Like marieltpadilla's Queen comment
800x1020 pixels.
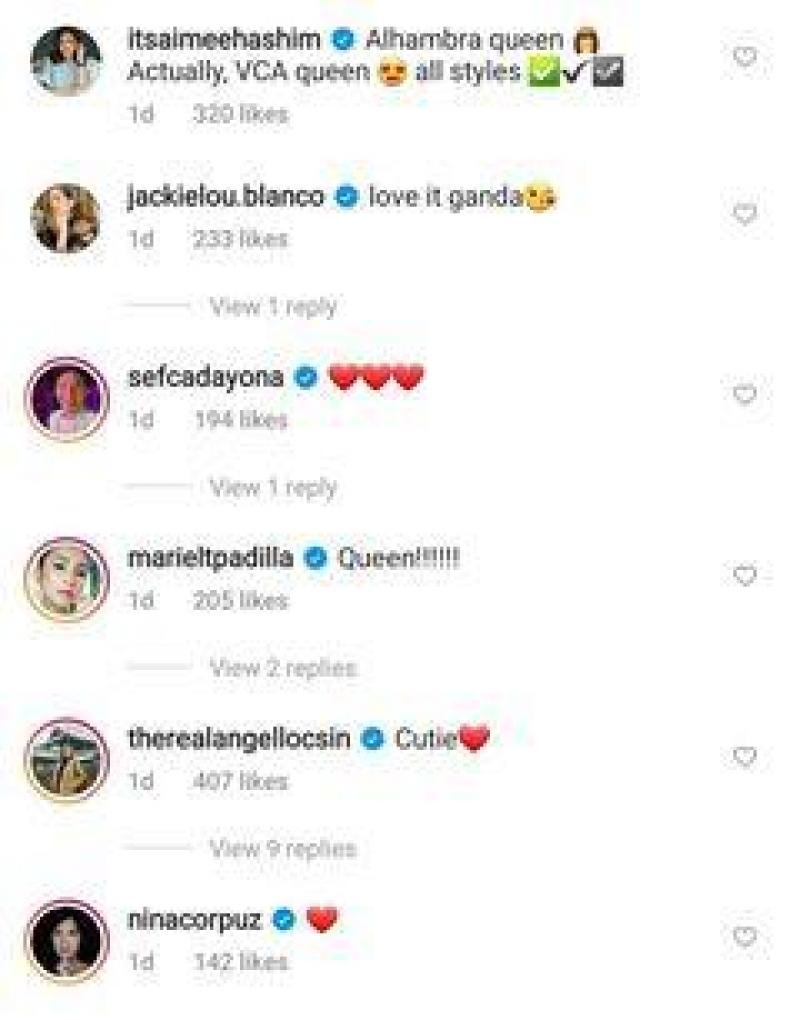click(x=745, y=575)
